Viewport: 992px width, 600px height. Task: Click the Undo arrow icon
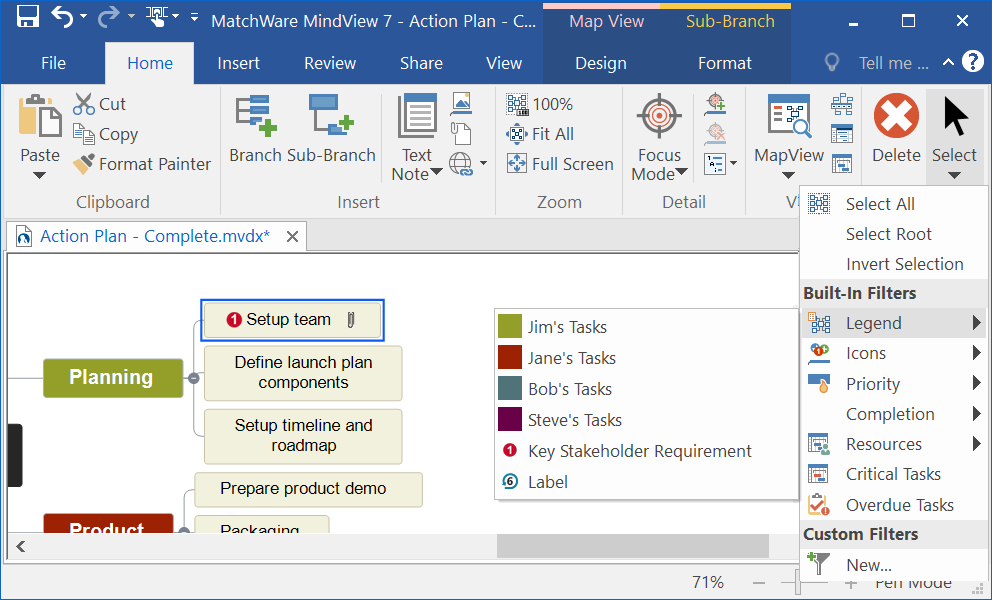pyautogui.click(x=63, y=16)
